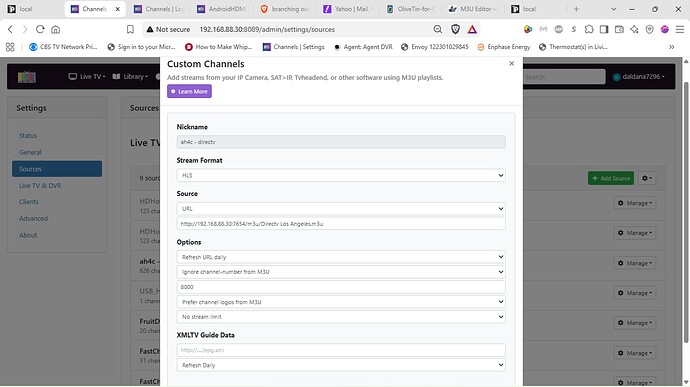Click the zoom magnifier icon in address bar
The height and width of the screenshot is (387, 690).
click(x=437, y=29)
